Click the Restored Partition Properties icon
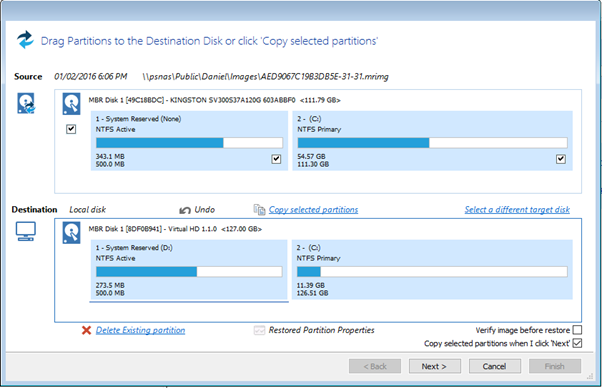Viewport: 602px width, 388px height. (260, 330)
